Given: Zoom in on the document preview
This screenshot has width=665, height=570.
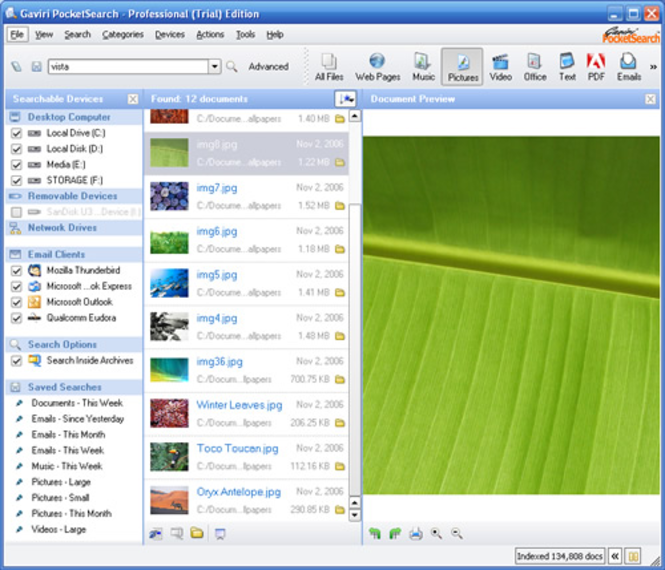Looking at the screenshot, I should coord(436,534).
